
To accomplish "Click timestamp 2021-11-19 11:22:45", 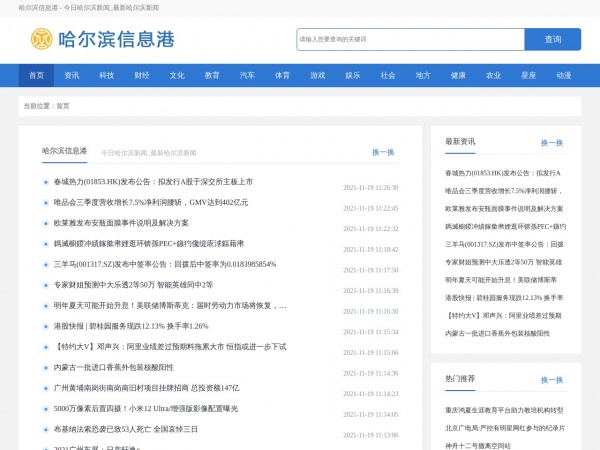I will pos(370,209).
